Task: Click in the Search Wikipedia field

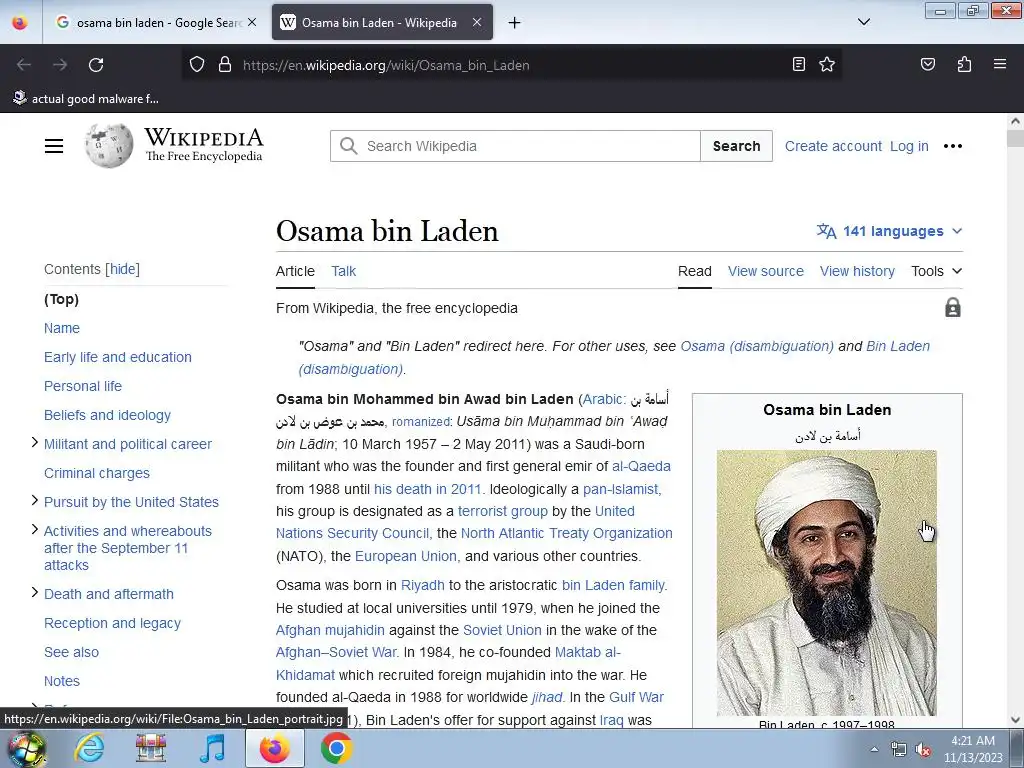Action: (516, 146)
